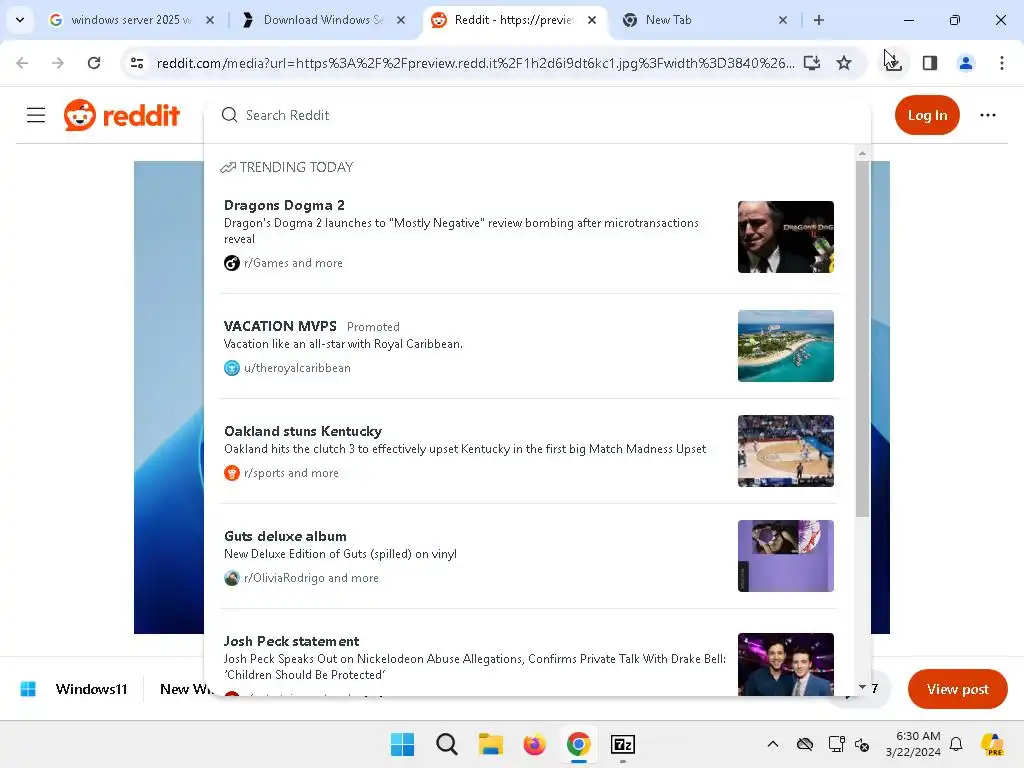Click the Windows11 community icon
This screenshot has height=768, width=1024.
[28, 689]
